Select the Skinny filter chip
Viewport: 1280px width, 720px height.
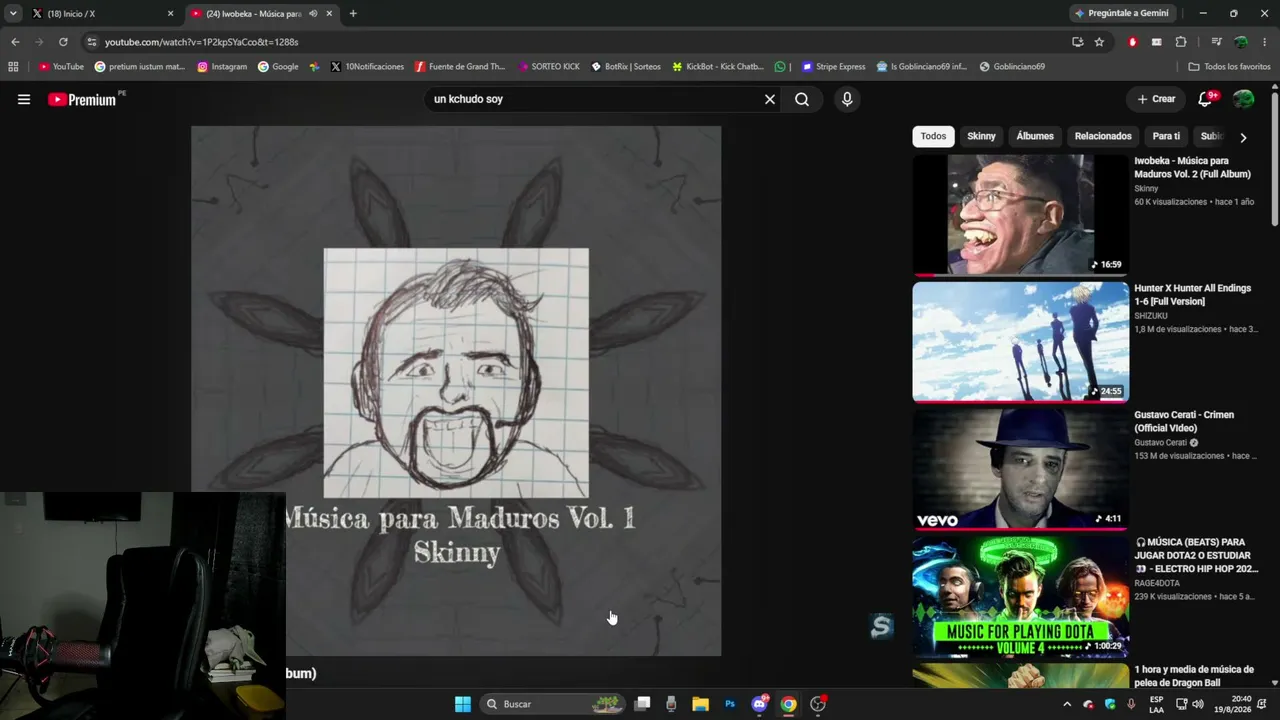(x=981, y=136)
